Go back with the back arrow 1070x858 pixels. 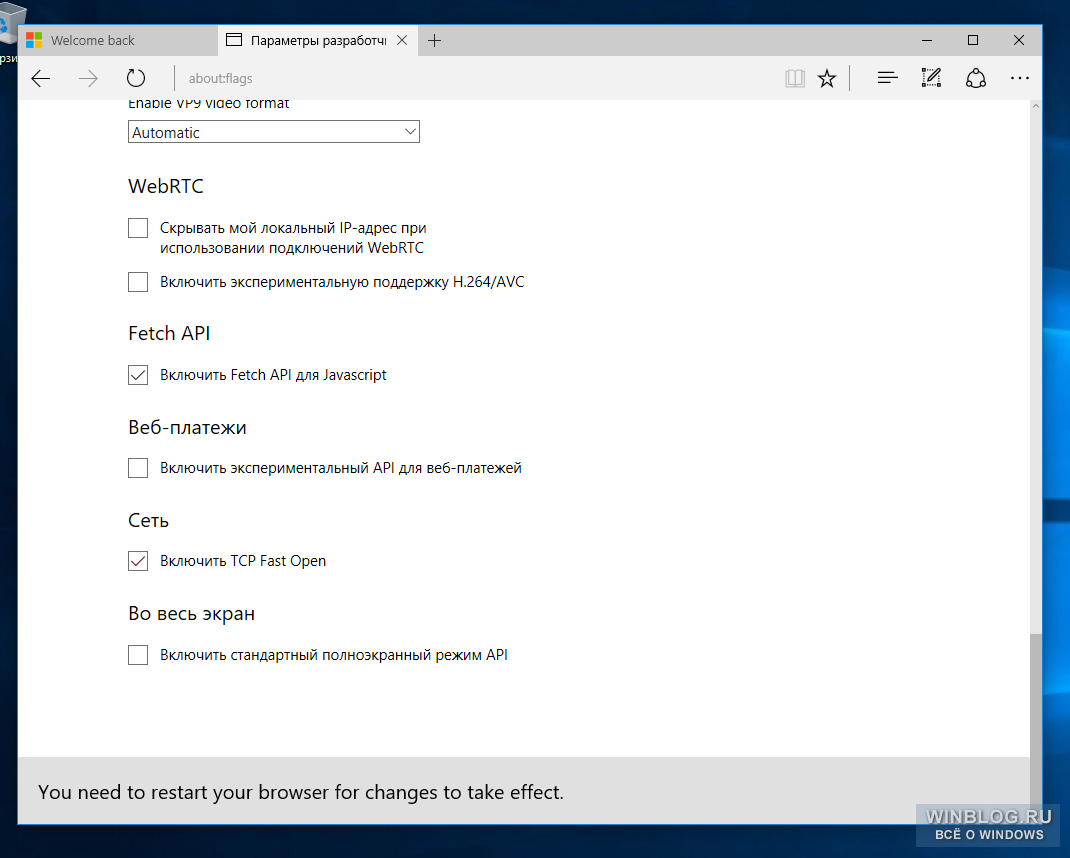click(41, 78)
